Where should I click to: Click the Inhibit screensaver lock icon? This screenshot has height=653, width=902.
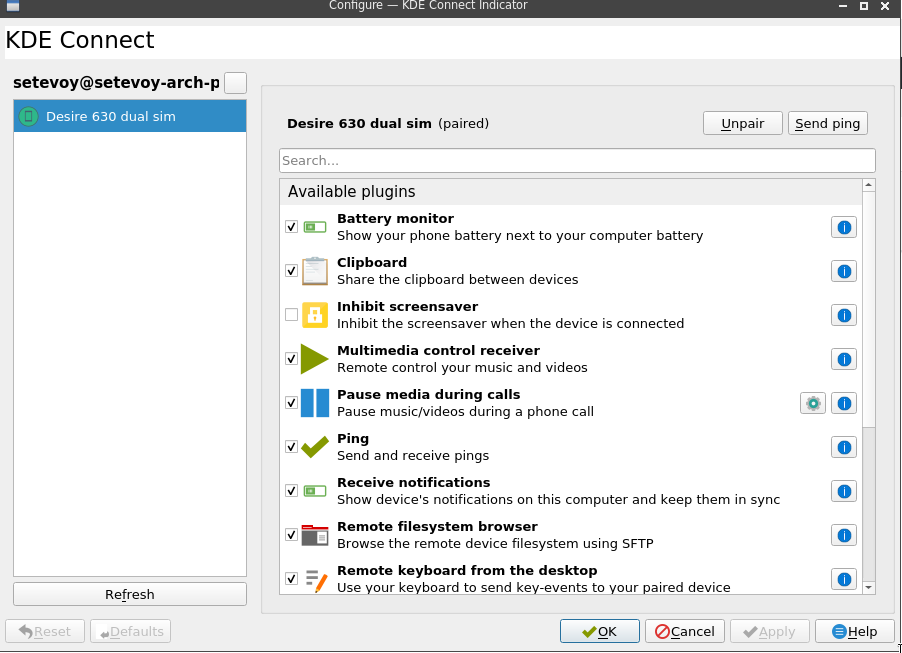[x=315, y=315]
